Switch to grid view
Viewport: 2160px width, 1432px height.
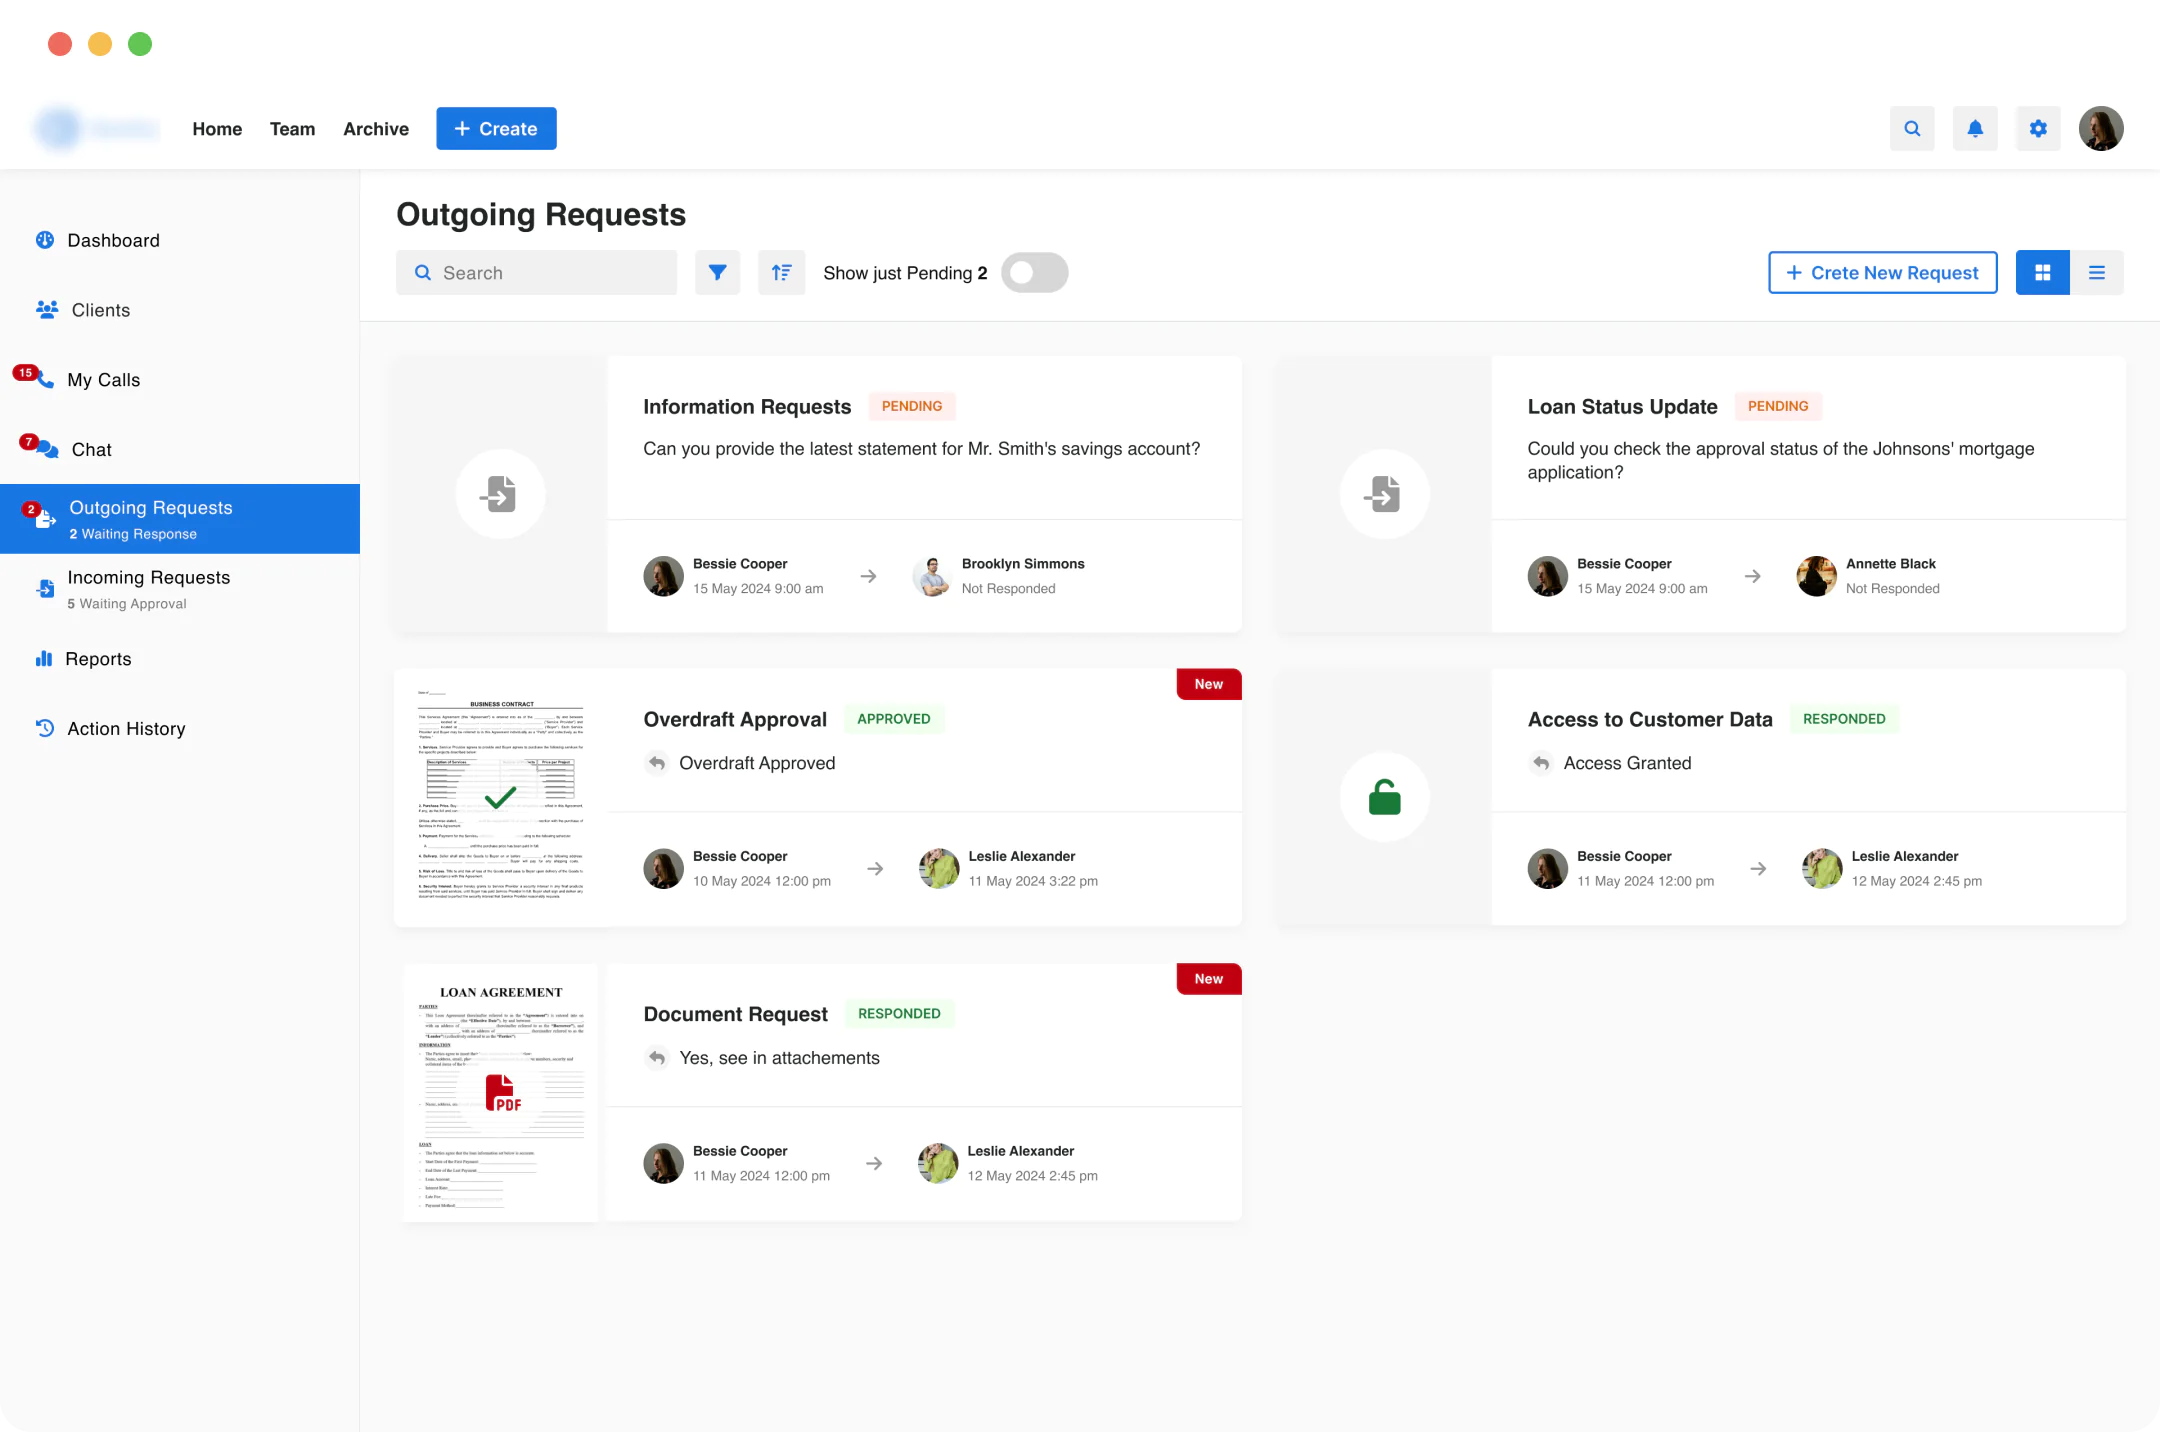[x=2043, y=273]
